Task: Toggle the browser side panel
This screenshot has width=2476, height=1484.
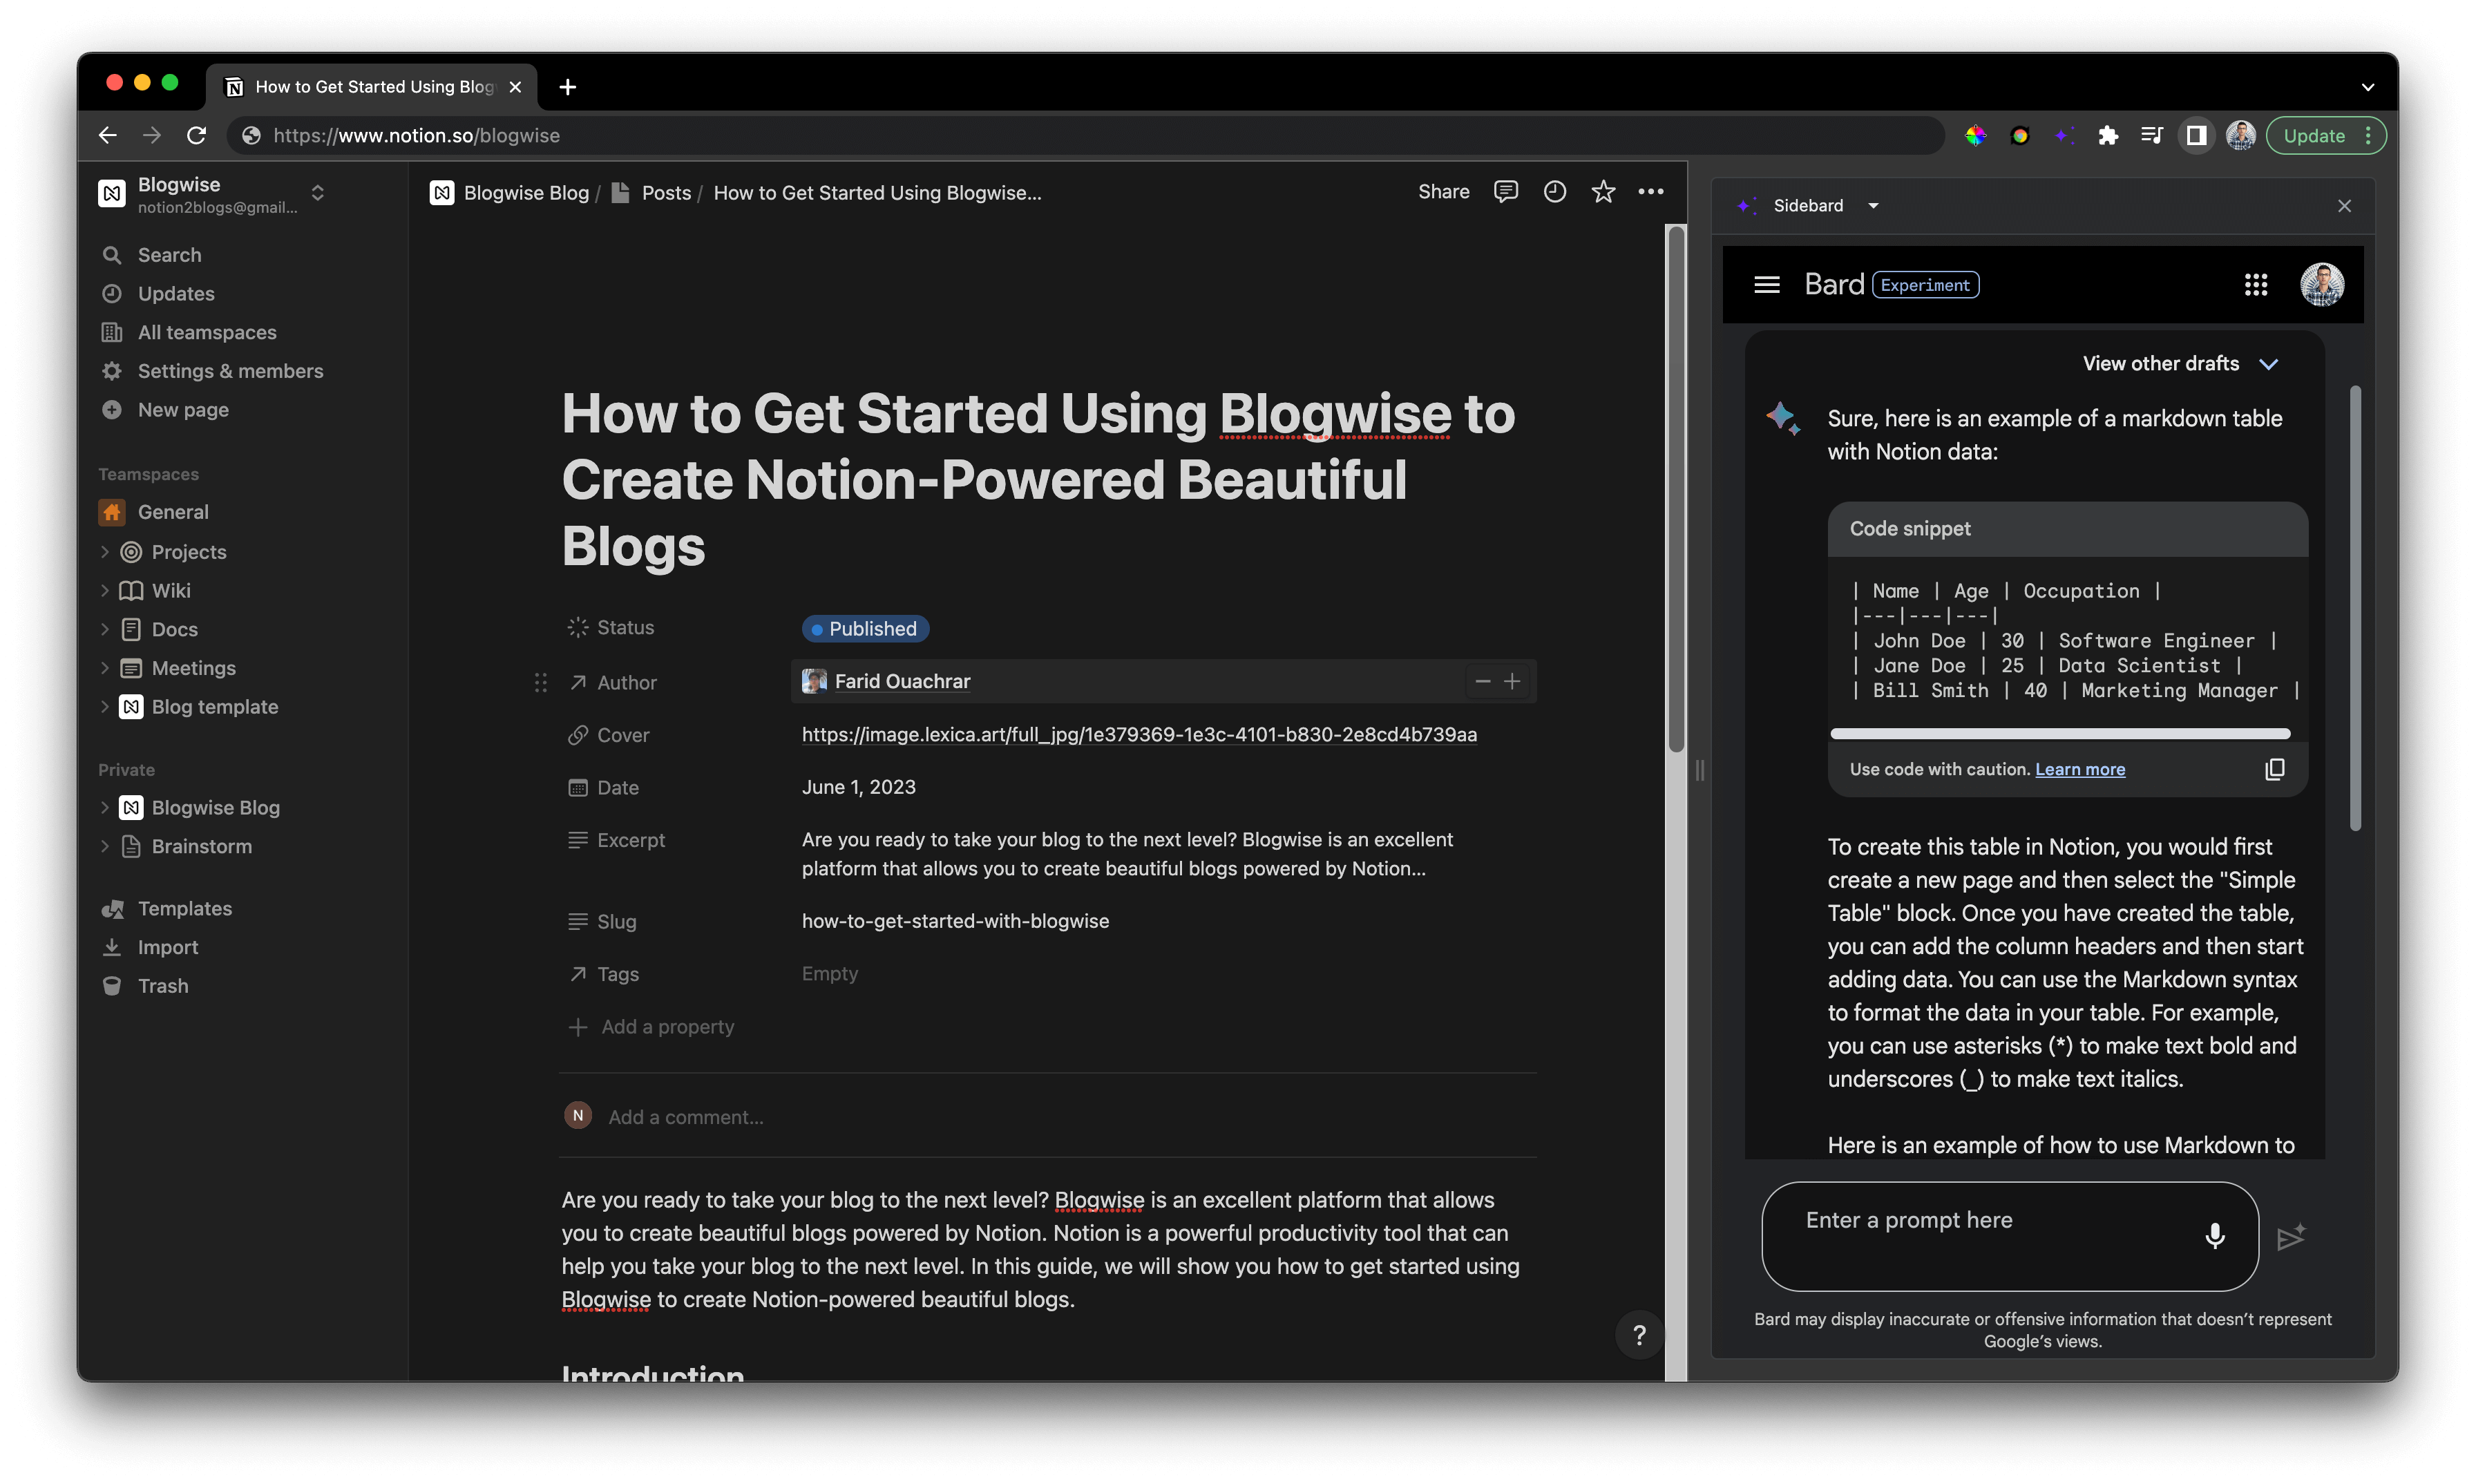Action: click(2196, 136)
